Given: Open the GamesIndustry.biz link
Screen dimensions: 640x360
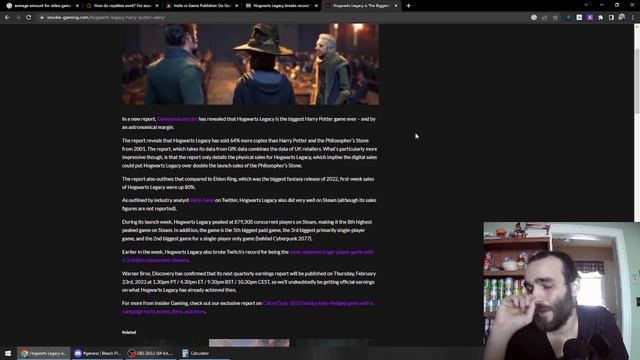Looking at the screenshot, I should coord(177,119).
